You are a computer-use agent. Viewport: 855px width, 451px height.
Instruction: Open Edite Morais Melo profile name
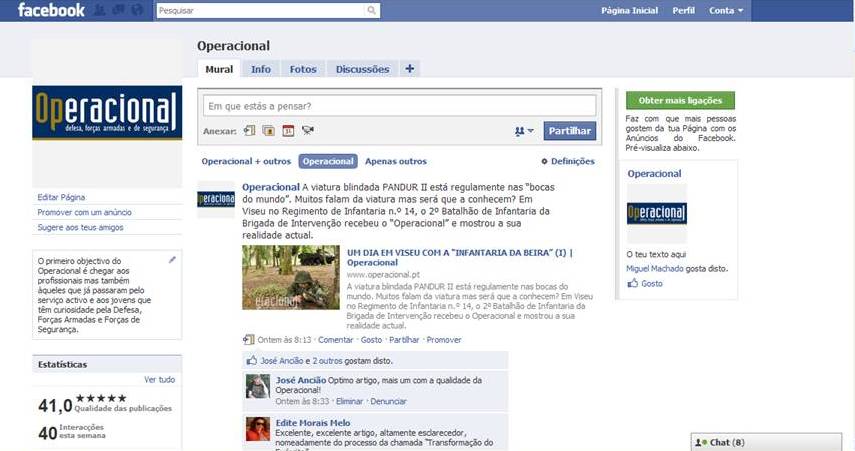click(x=313, y=423)
